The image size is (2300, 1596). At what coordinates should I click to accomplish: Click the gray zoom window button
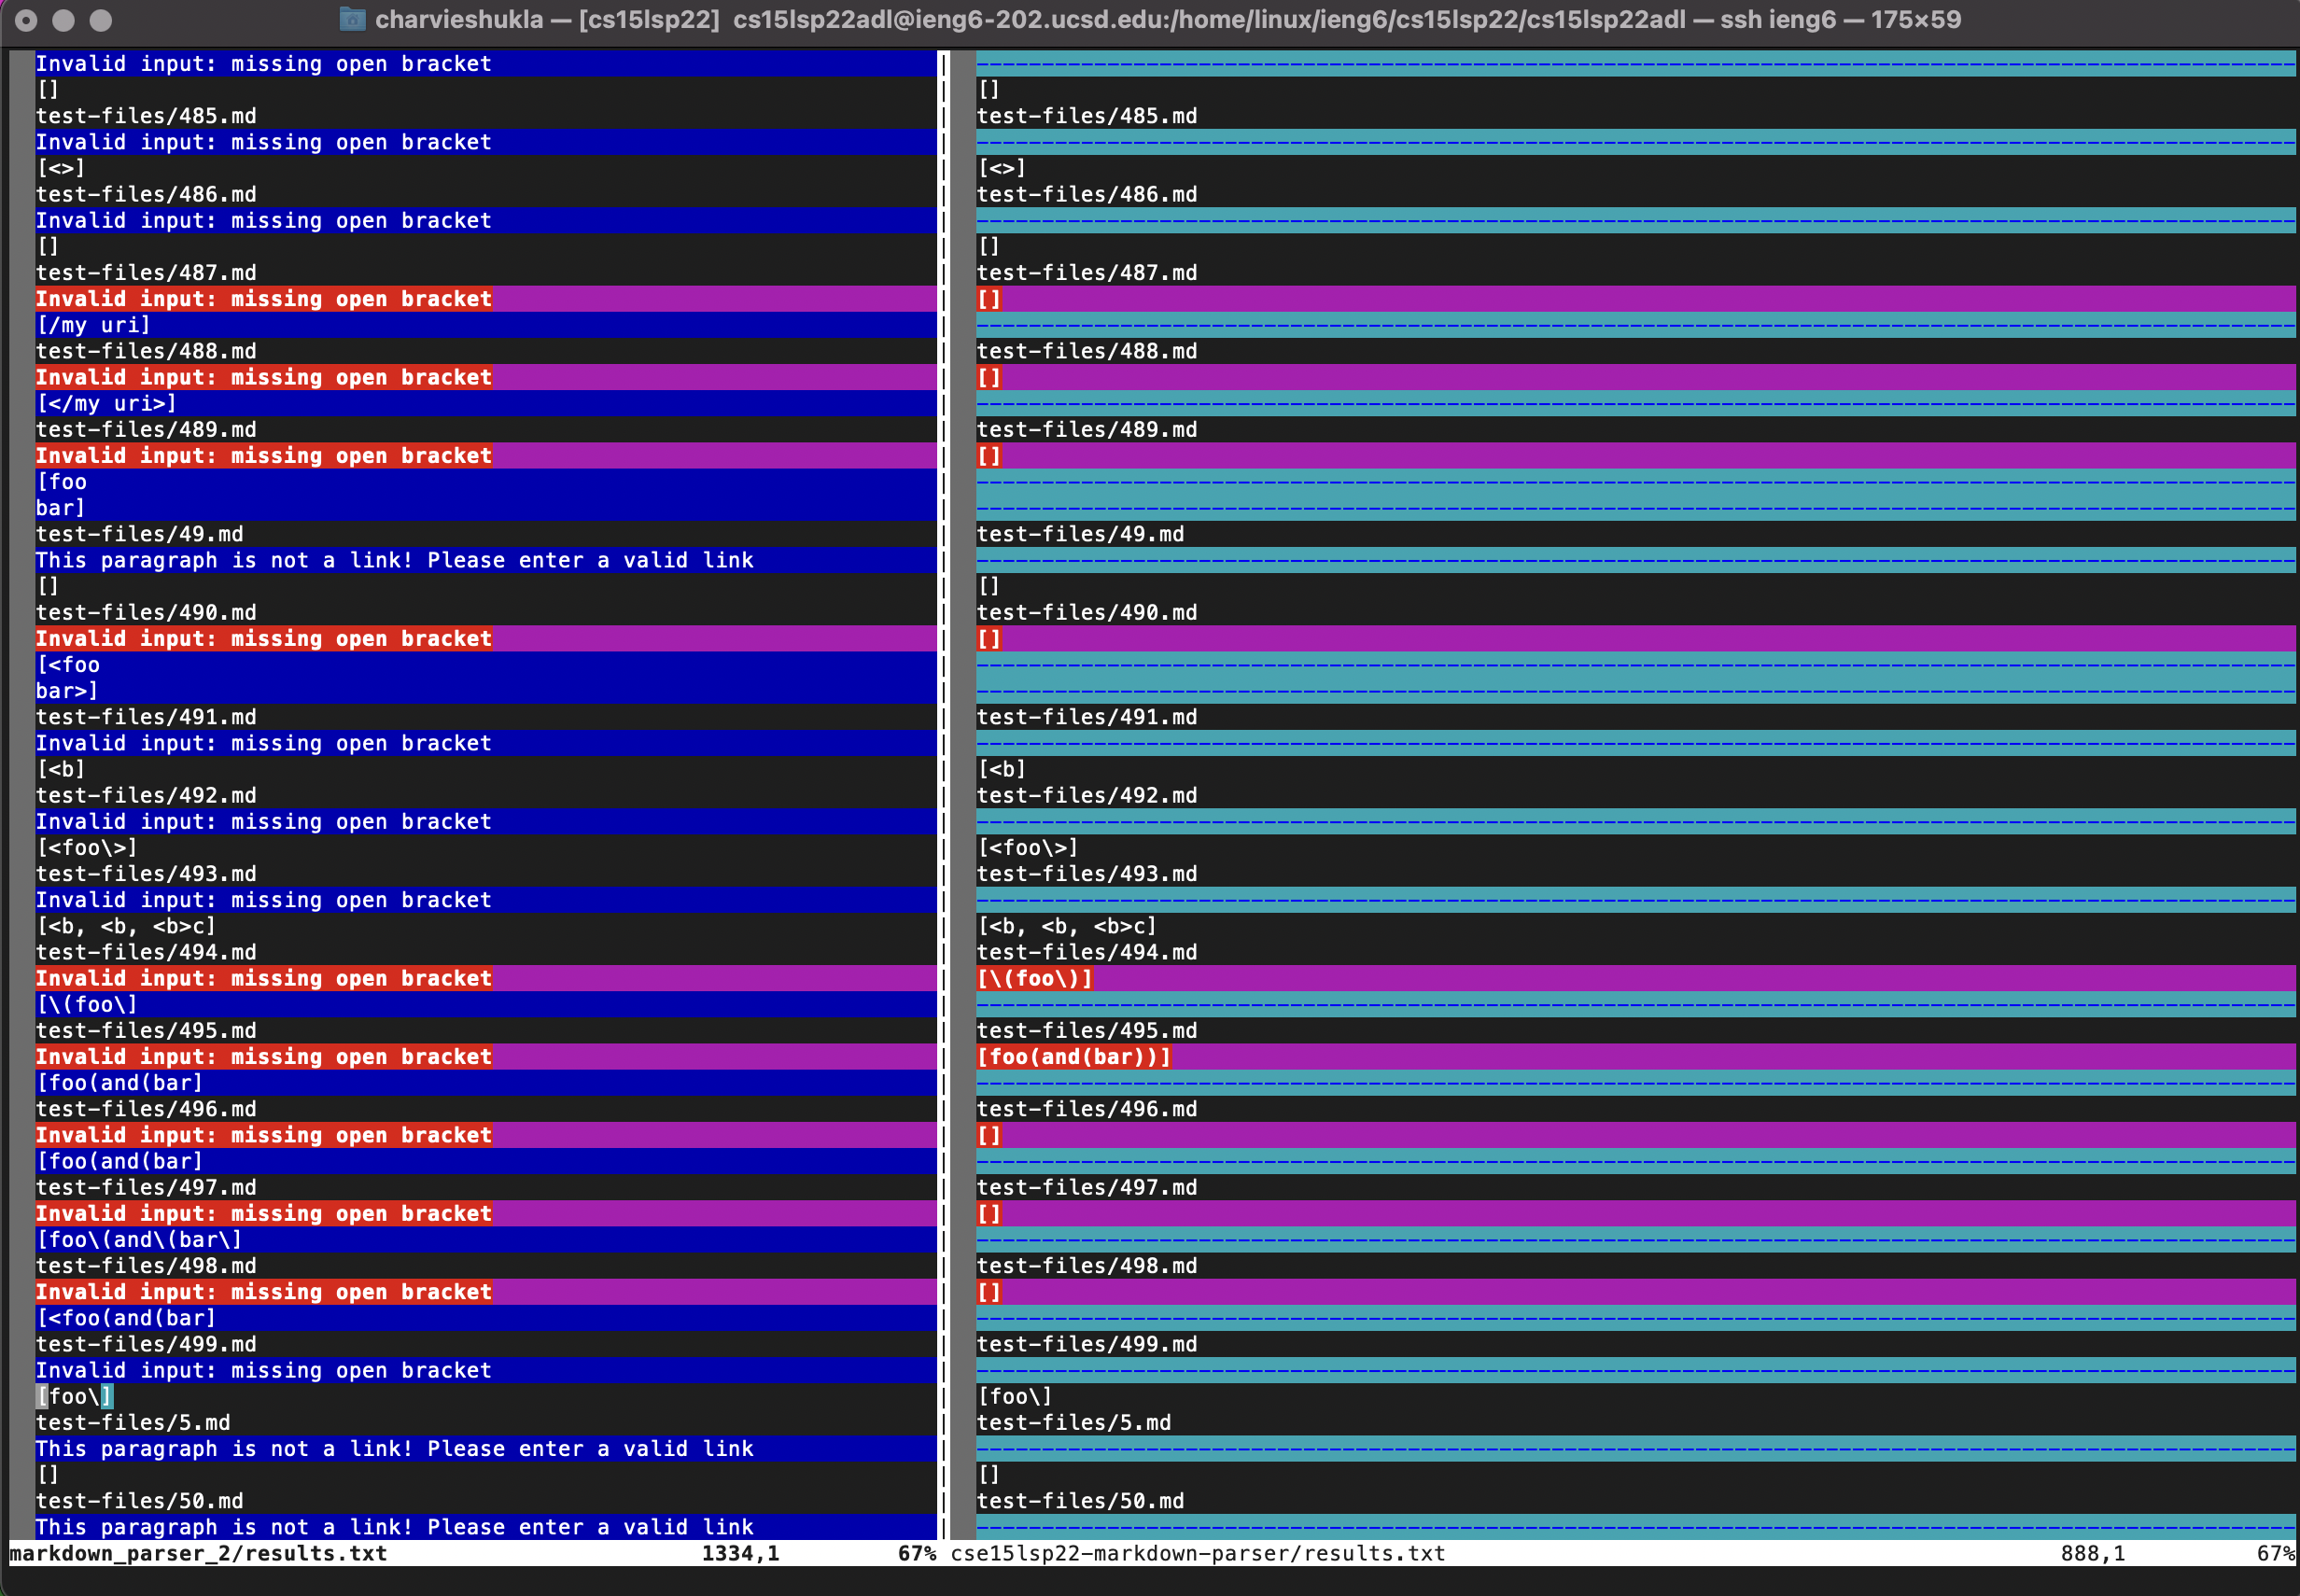pos(101,19)
